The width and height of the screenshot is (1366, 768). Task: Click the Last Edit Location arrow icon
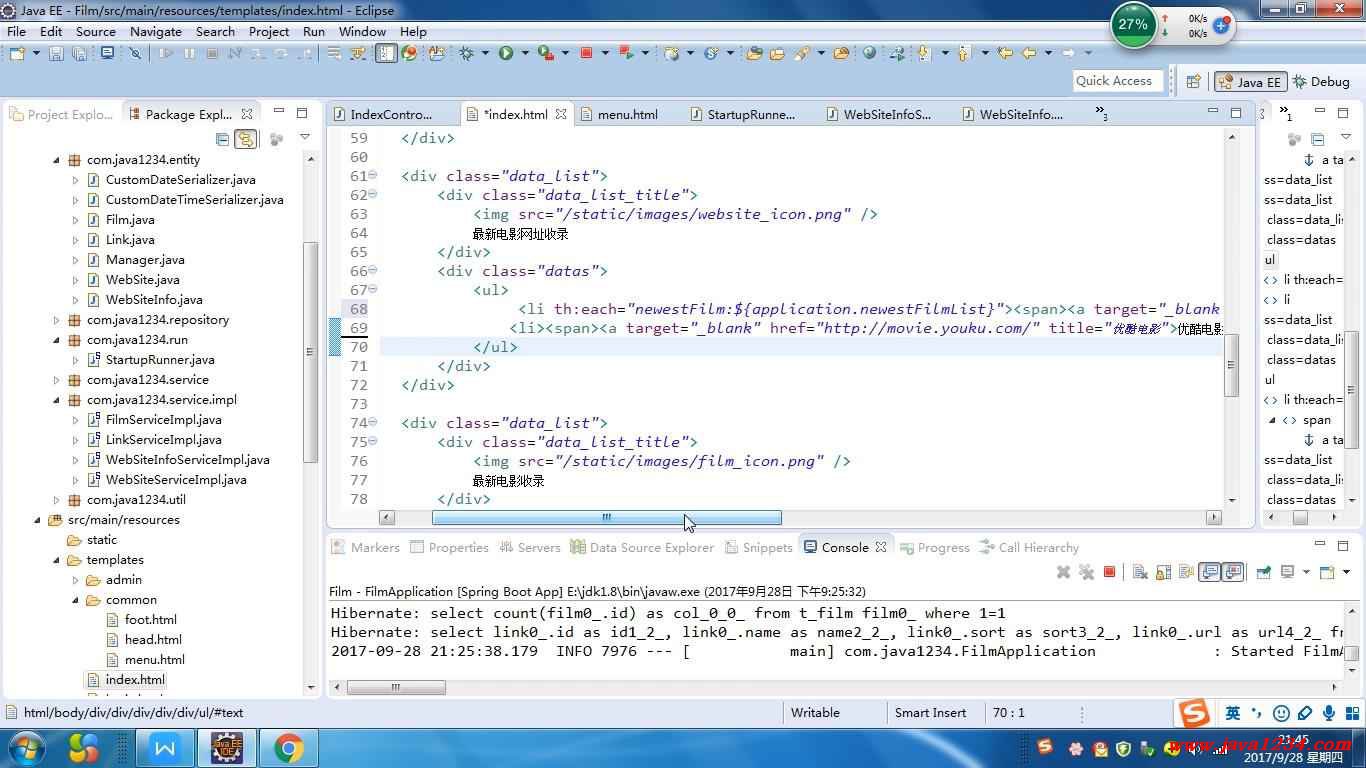[x=1005, y=53]
